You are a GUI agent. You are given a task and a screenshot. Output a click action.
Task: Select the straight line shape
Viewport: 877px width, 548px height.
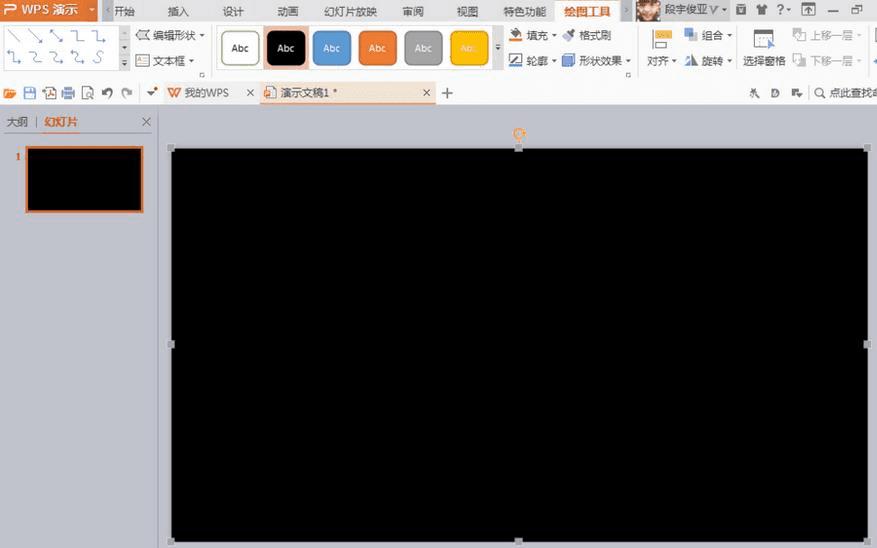pyautogui.click(x=15, y=37)
